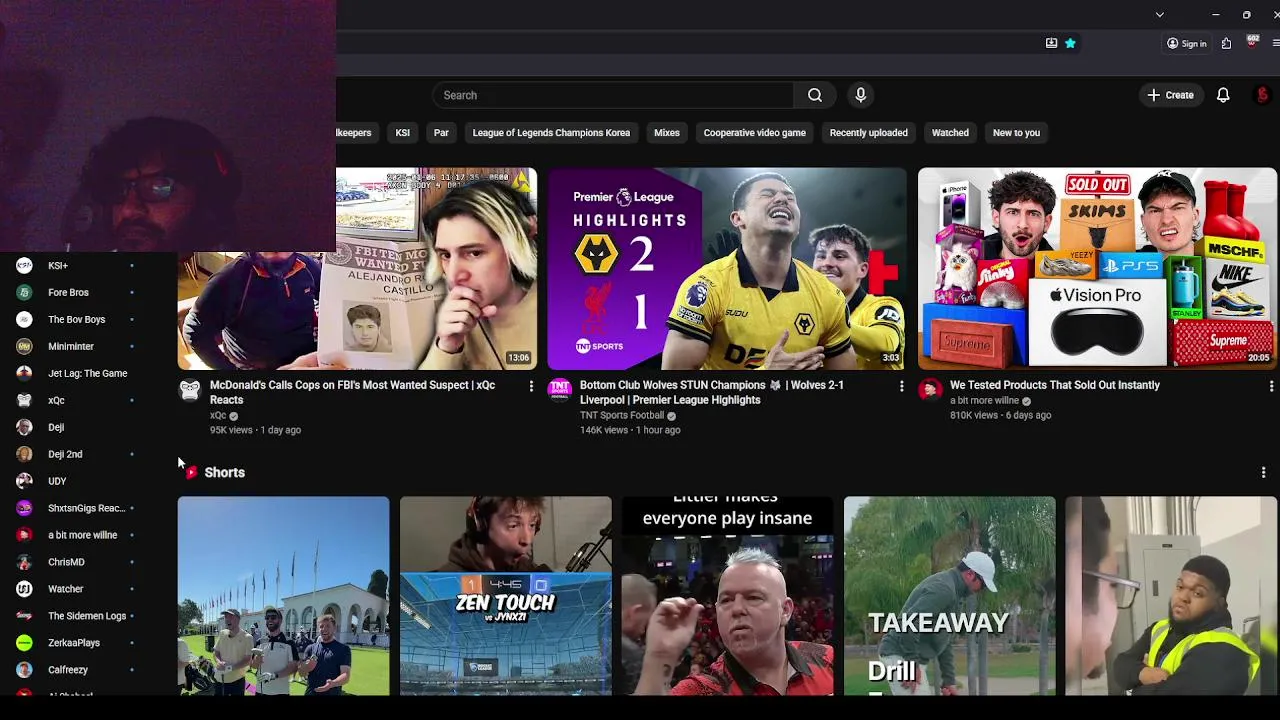Activate voice search microphone
This screenshot has height=720, width=1280.
click(x=860, y=95)
